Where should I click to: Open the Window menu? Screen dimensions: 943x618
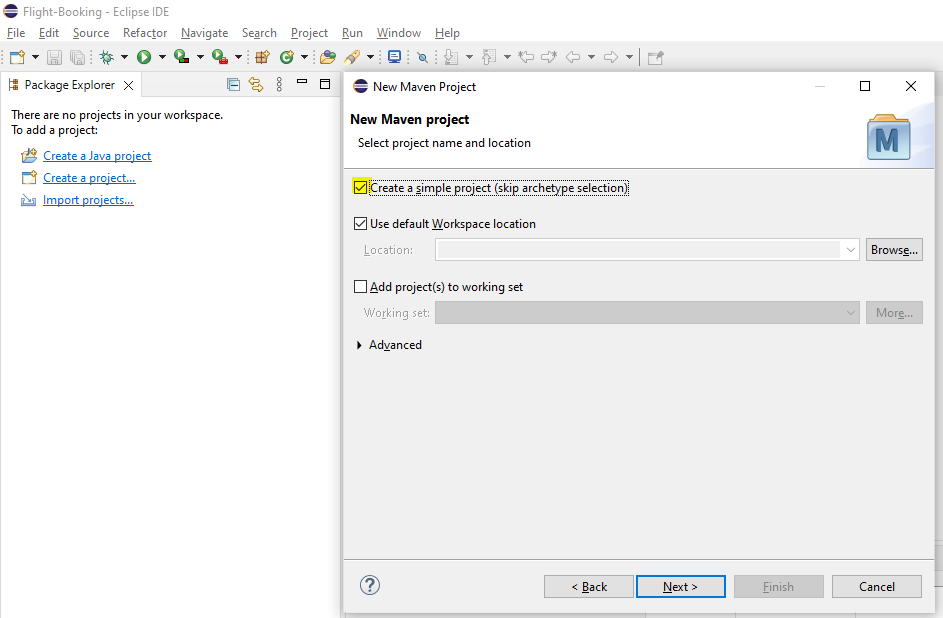click(399, 33)
